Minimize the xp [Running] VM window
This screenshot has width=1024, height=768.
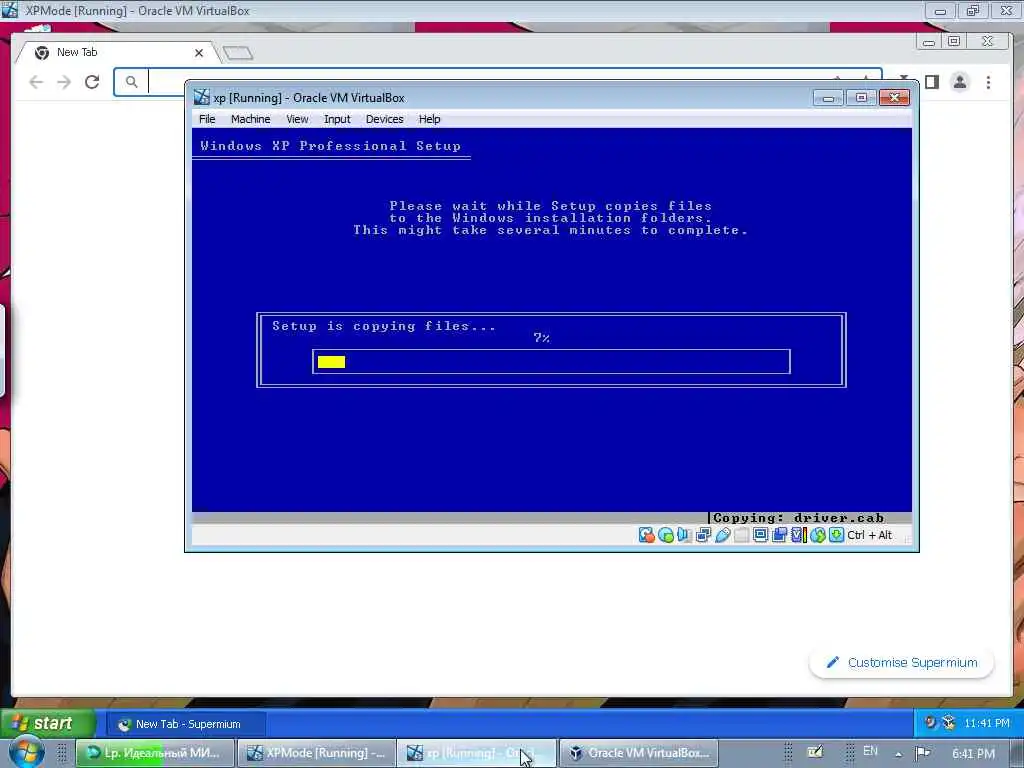tap(828, 98)
